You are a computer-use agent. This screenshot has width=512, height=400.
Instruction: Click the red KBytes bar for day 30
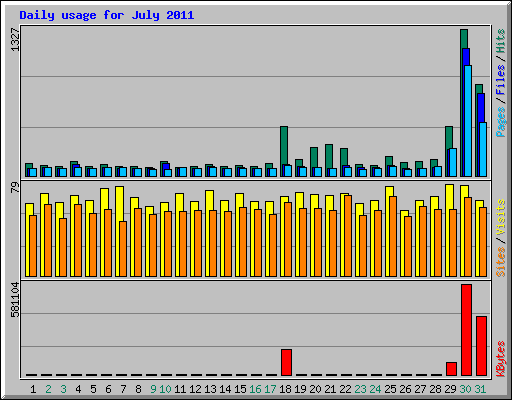coord(466,330)
